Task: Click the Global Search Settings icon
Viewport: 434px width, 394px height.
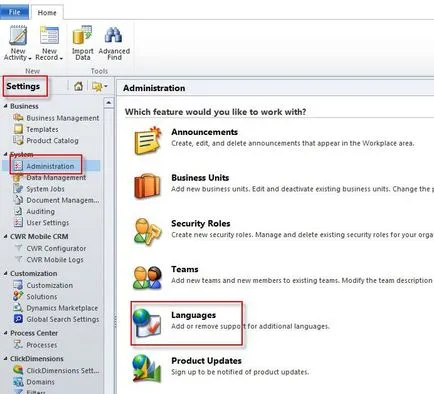Action: point(18,319)
